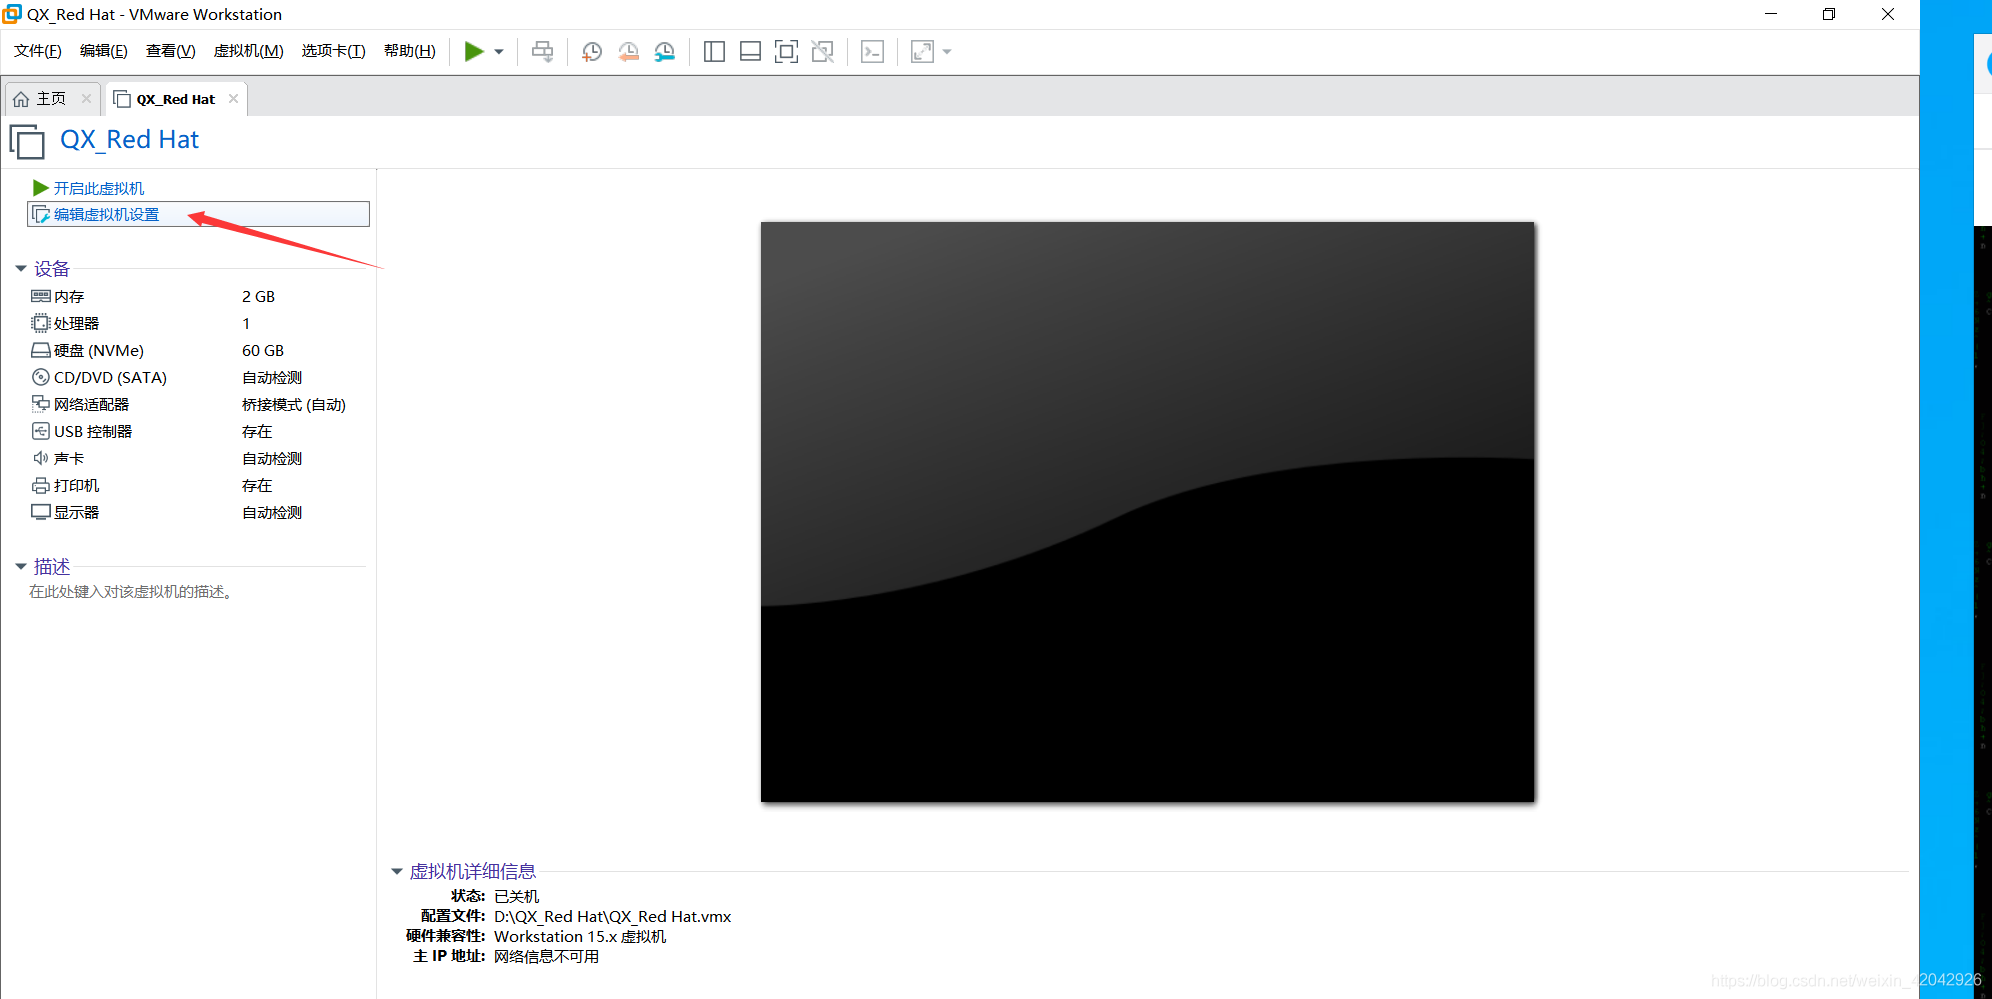Switch to the 主页 tab
The width and height of the screenshot is (1992, 999).
tap(51, 99)
